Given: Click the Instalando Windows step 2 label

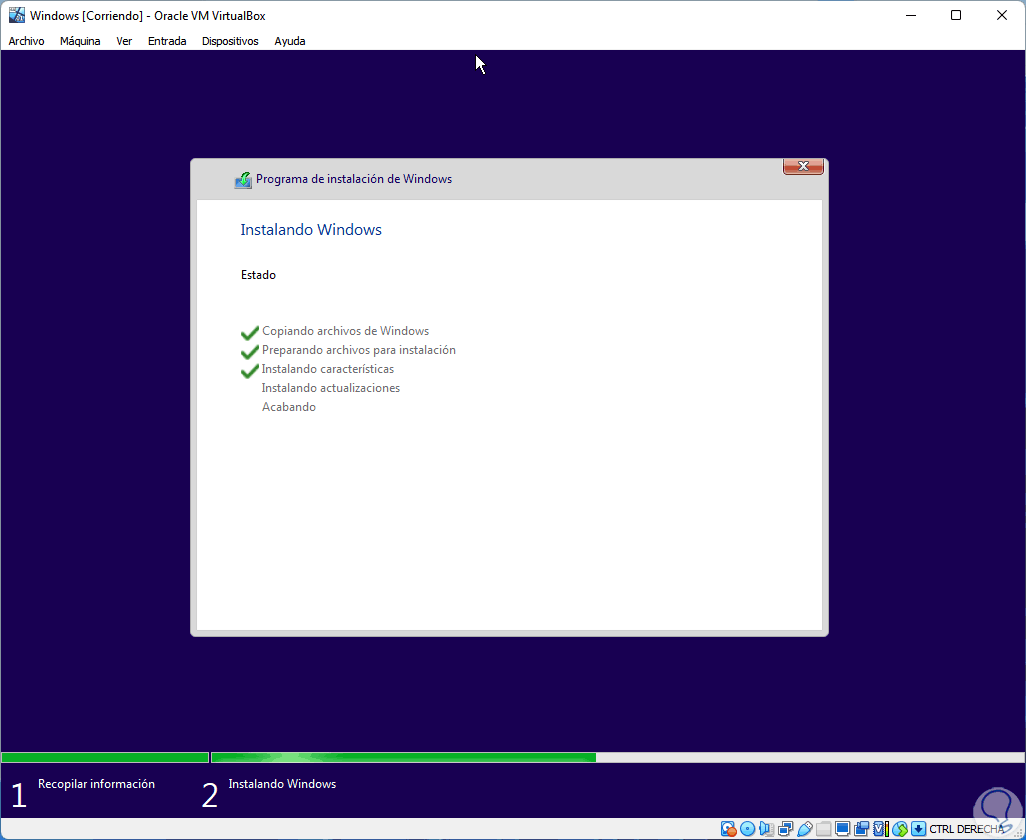Looking at the screenshot, I should [282, 784].
